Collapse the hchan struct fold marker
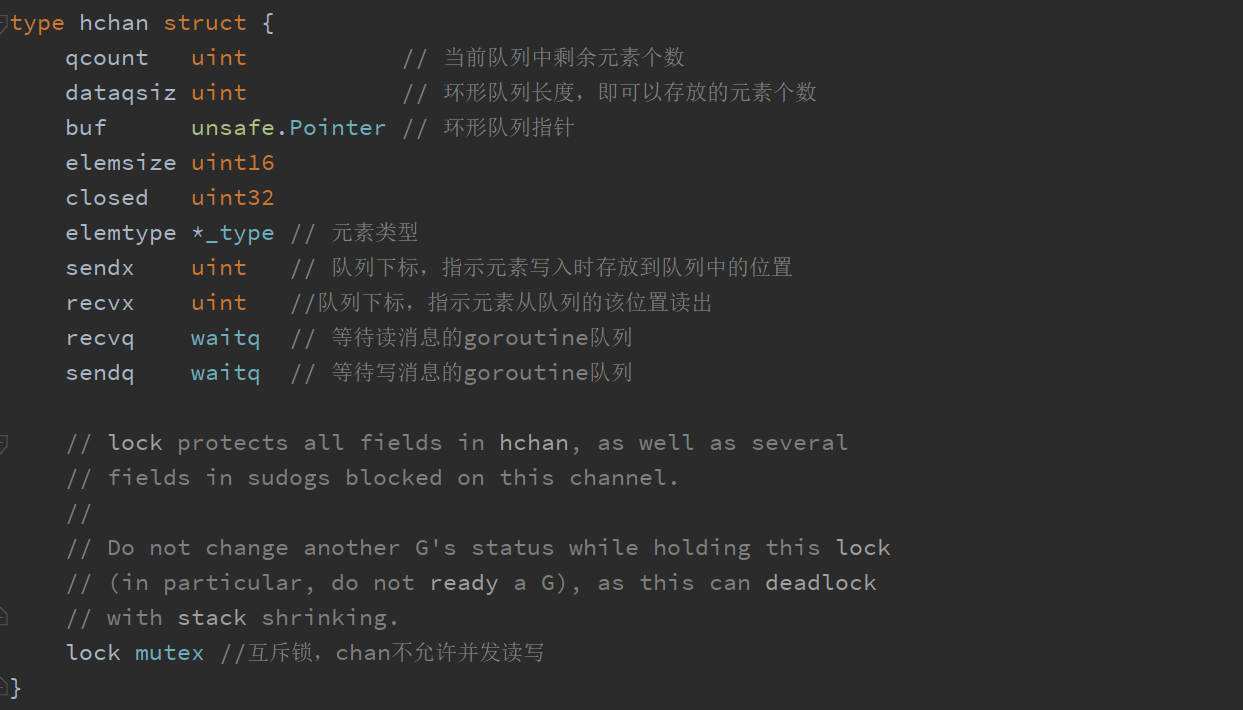 point(4,23)
